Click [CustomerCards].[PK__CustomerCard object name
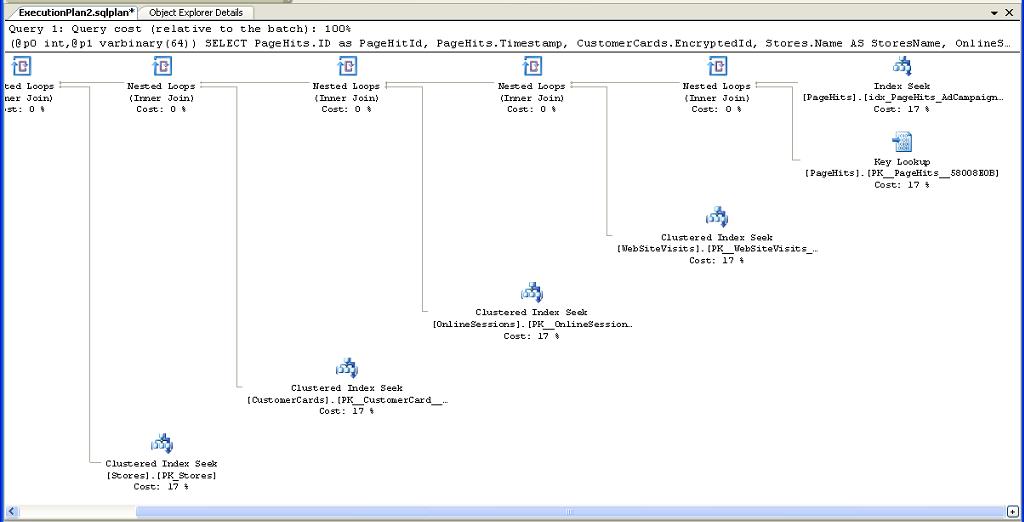 tap(347, 400)
